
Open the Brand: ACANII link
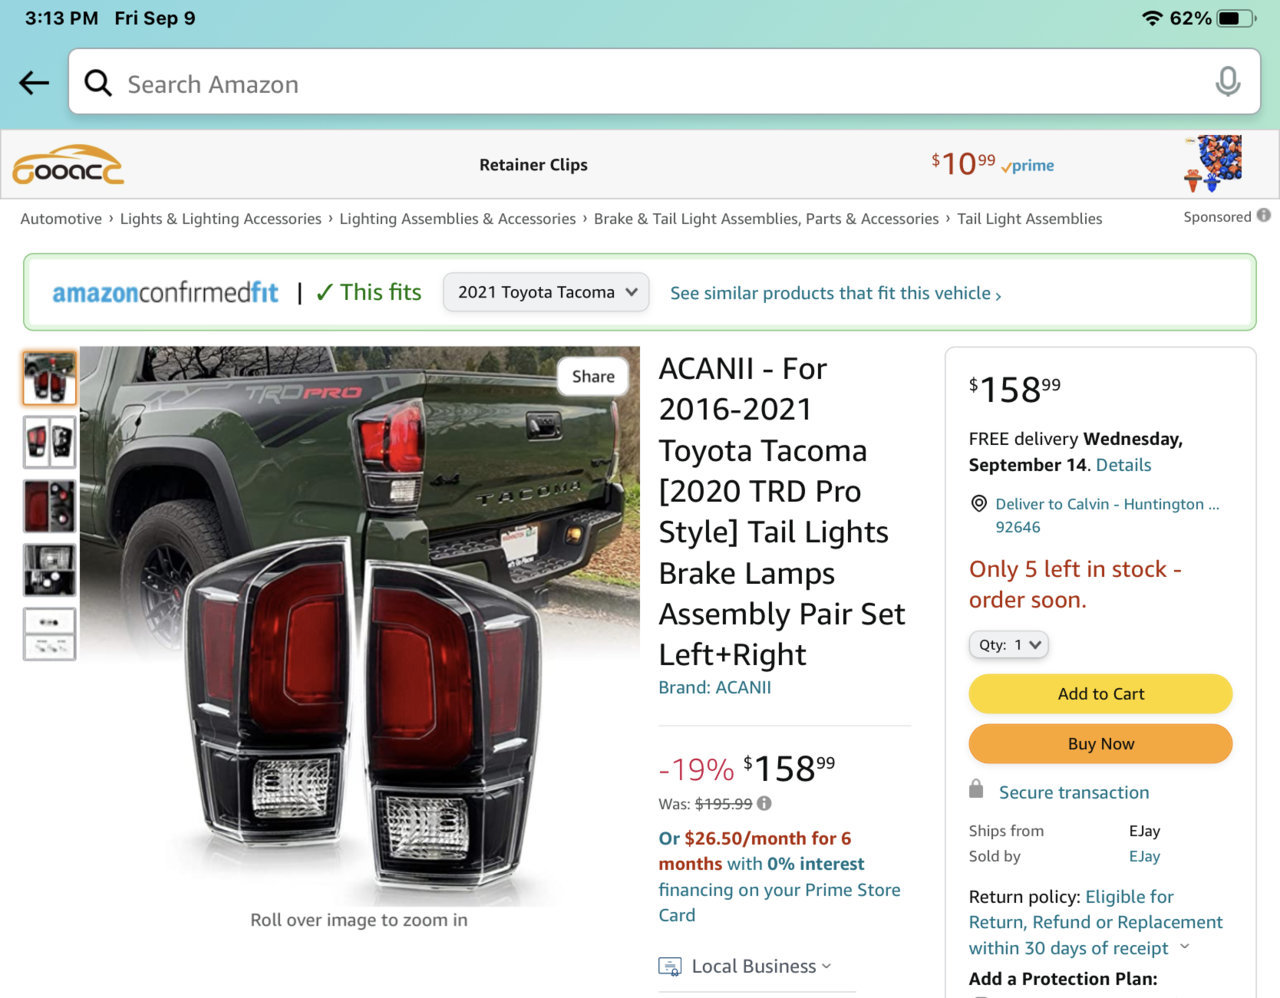(x=714, y=687)
